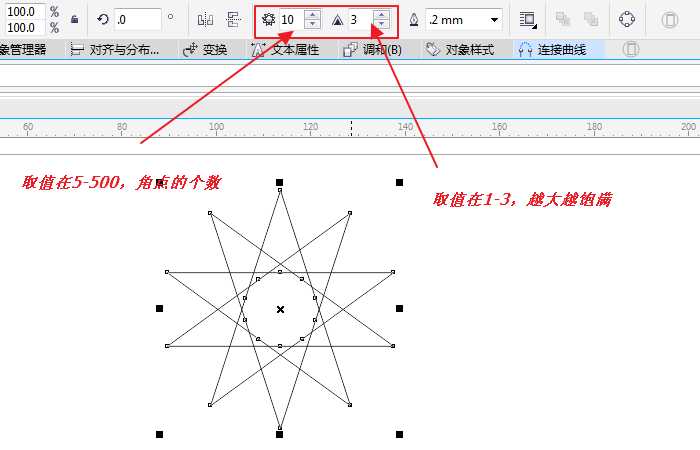Click the top-center selection handle
This screenshot has width=700, height=450.
tap(279, 182)
